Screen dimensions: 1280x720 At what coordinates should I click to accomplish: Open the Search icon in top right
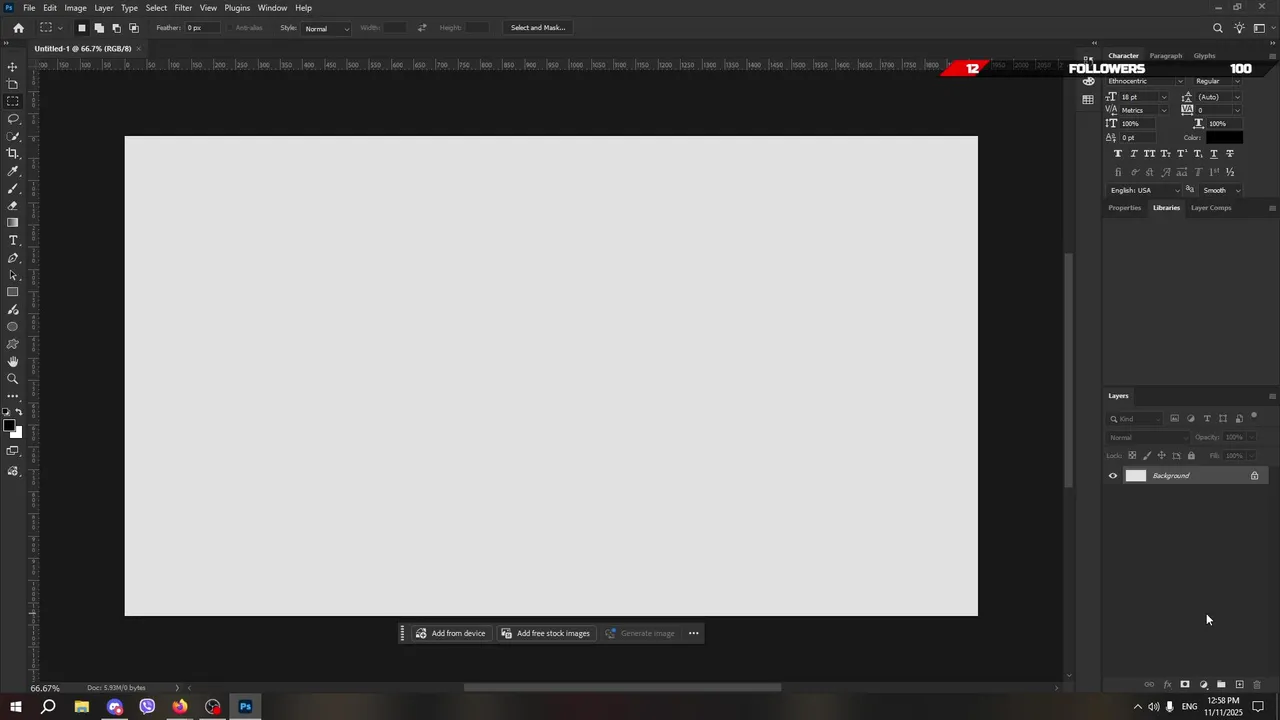pos(1217,28)
